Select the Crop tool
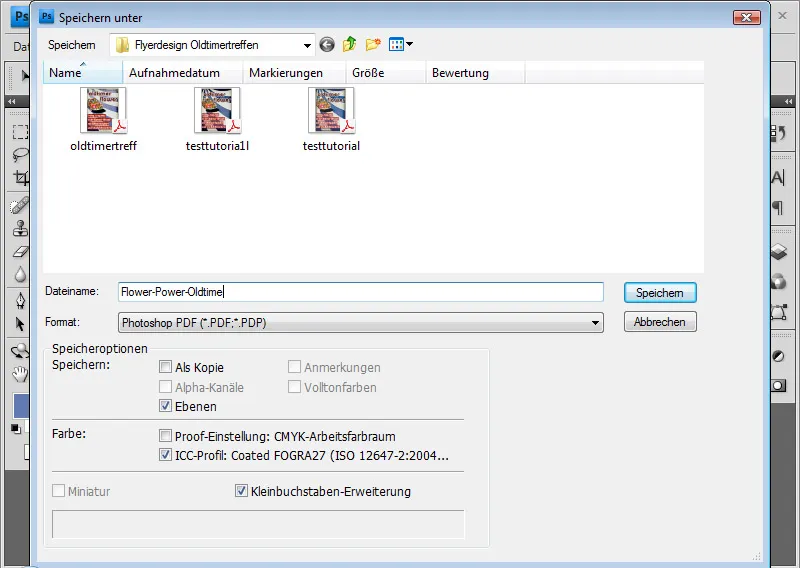This screenshot has height=568, width=800. [x=20, y=177]
